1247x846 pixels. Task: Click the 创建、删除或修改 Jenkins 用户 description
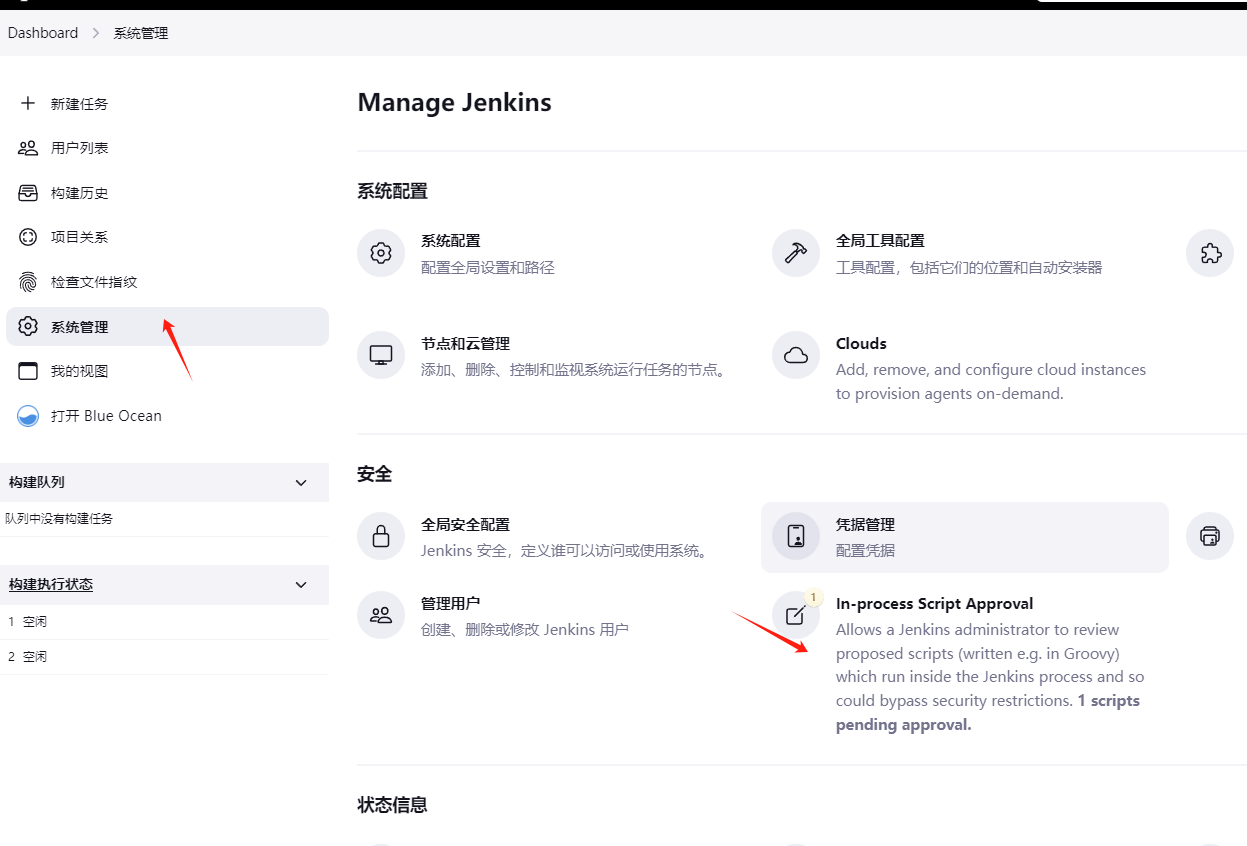point(524,629)
